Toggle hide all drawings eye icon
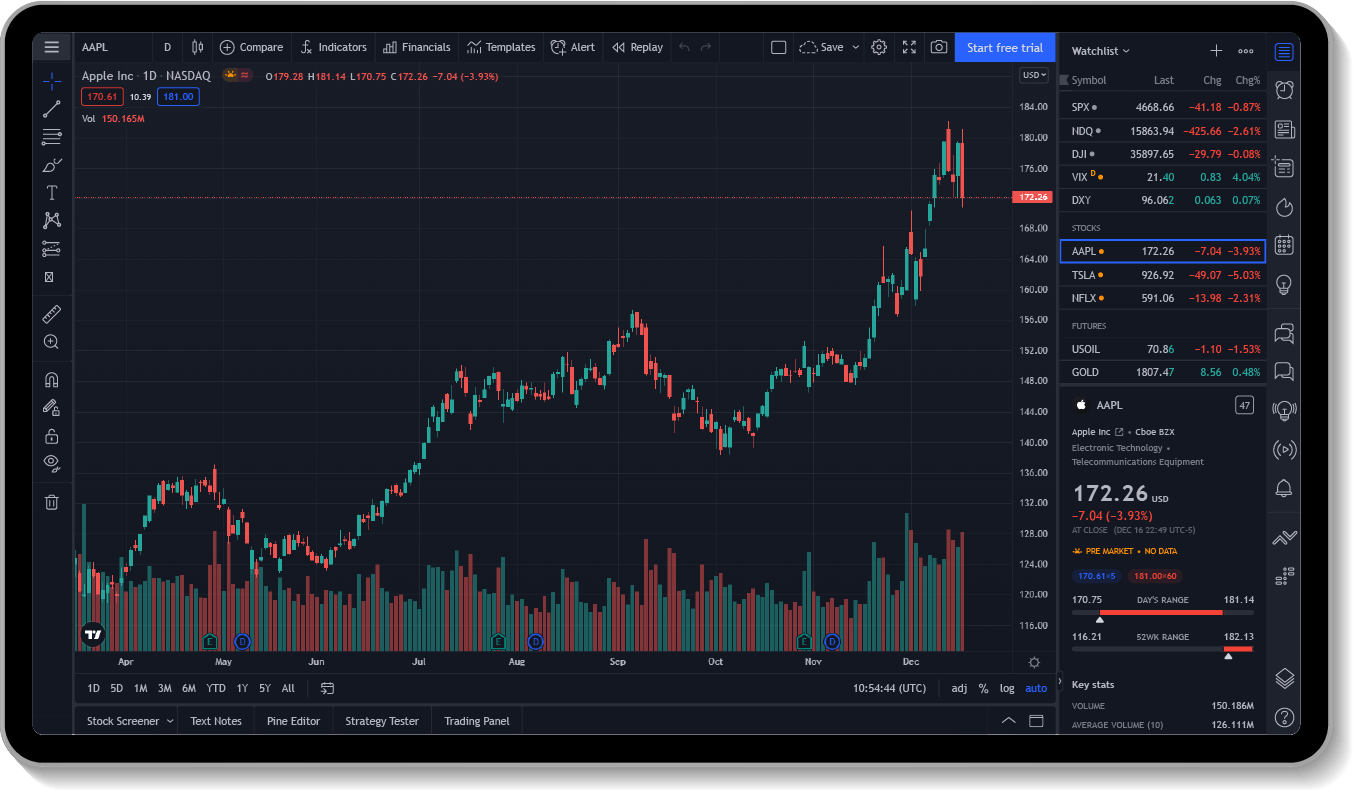1353x791 pixels. click(52, 463)
